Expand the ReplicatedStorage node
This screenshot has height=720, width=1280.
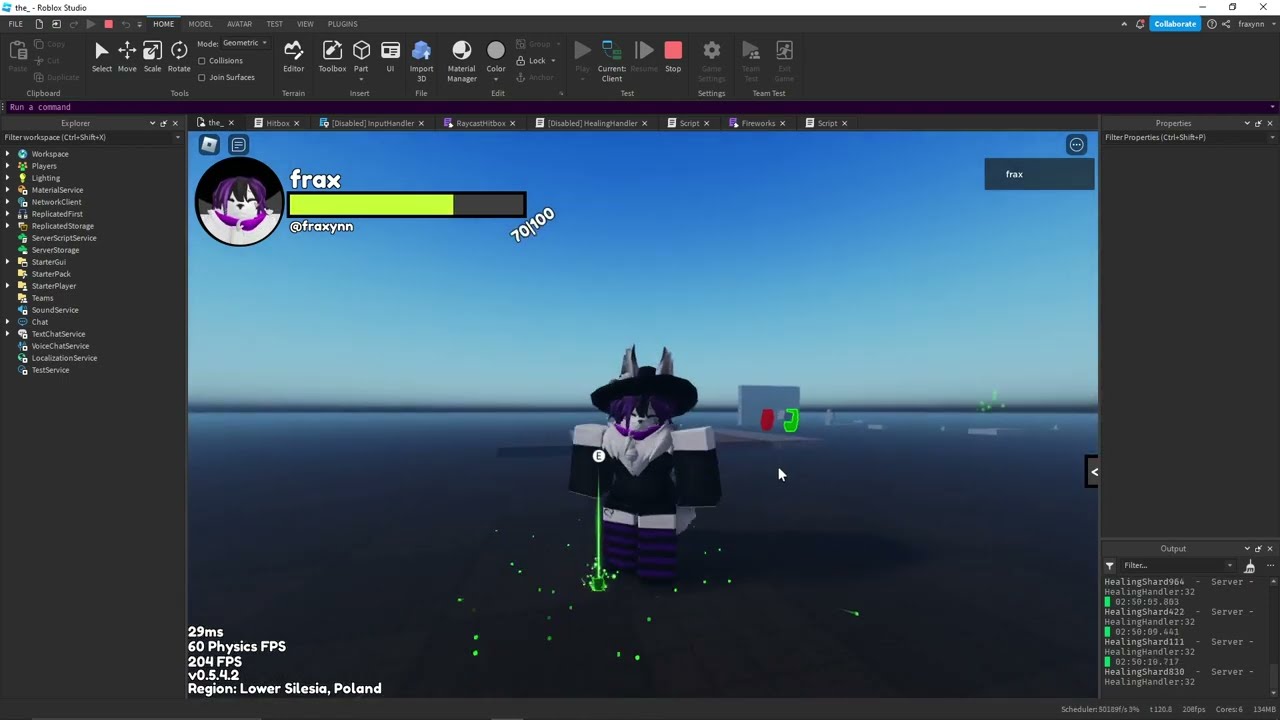click(x=8, y=226)
